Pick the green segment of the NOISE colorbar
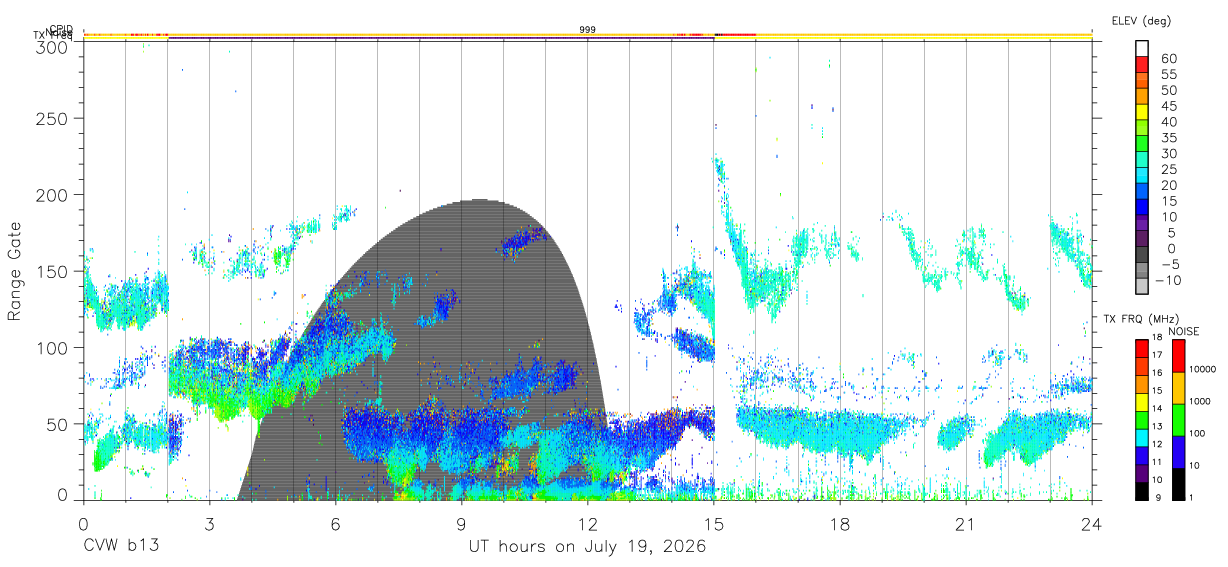 point(1178,420)
